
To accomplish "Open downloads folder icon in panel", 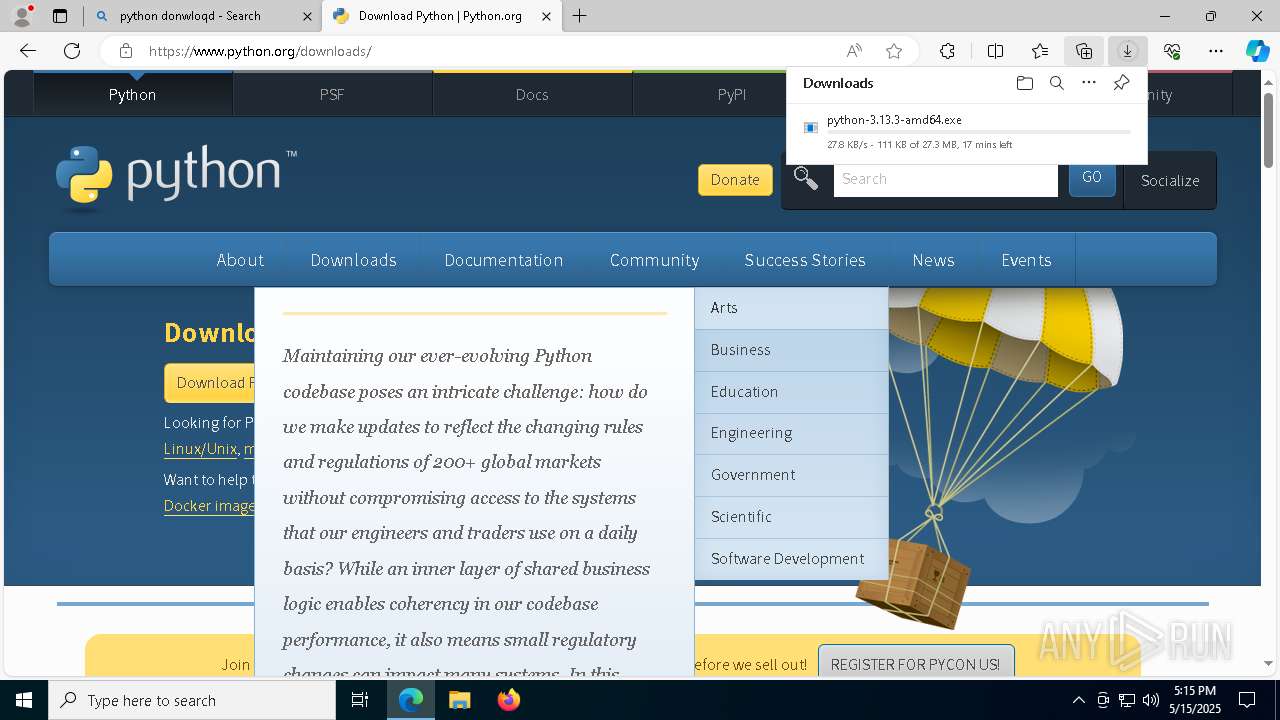I will click(1024, 83).
